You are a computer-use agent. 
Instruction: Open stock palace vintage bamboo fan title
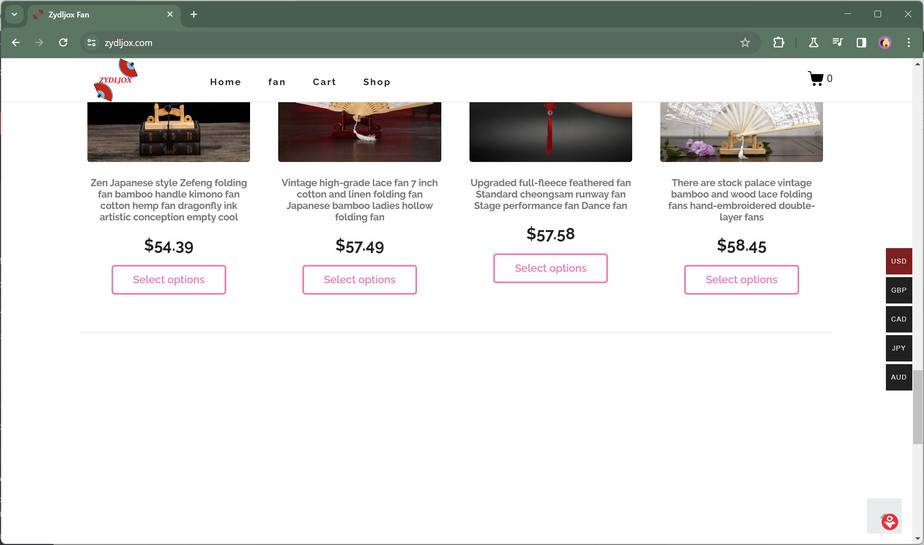(x=741, y=200)
